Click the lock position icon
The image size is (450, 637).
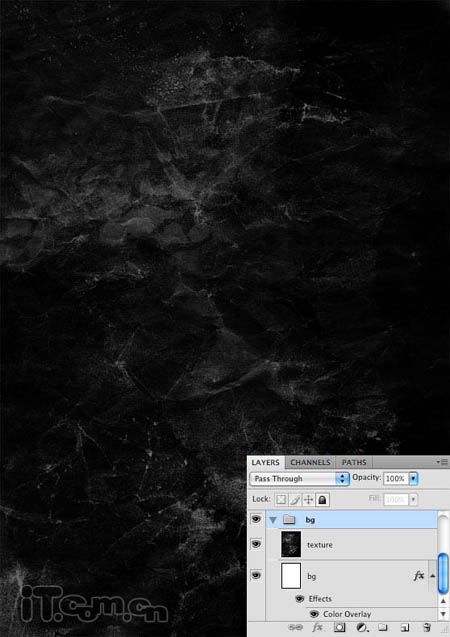click(309, 499)
